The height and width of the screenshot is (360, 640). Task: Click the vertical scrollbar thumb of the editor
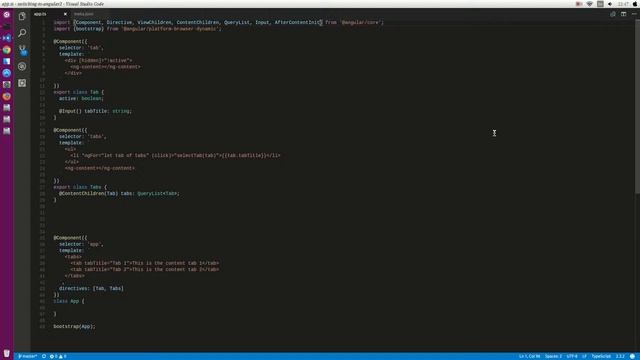[x=637, y=106]
